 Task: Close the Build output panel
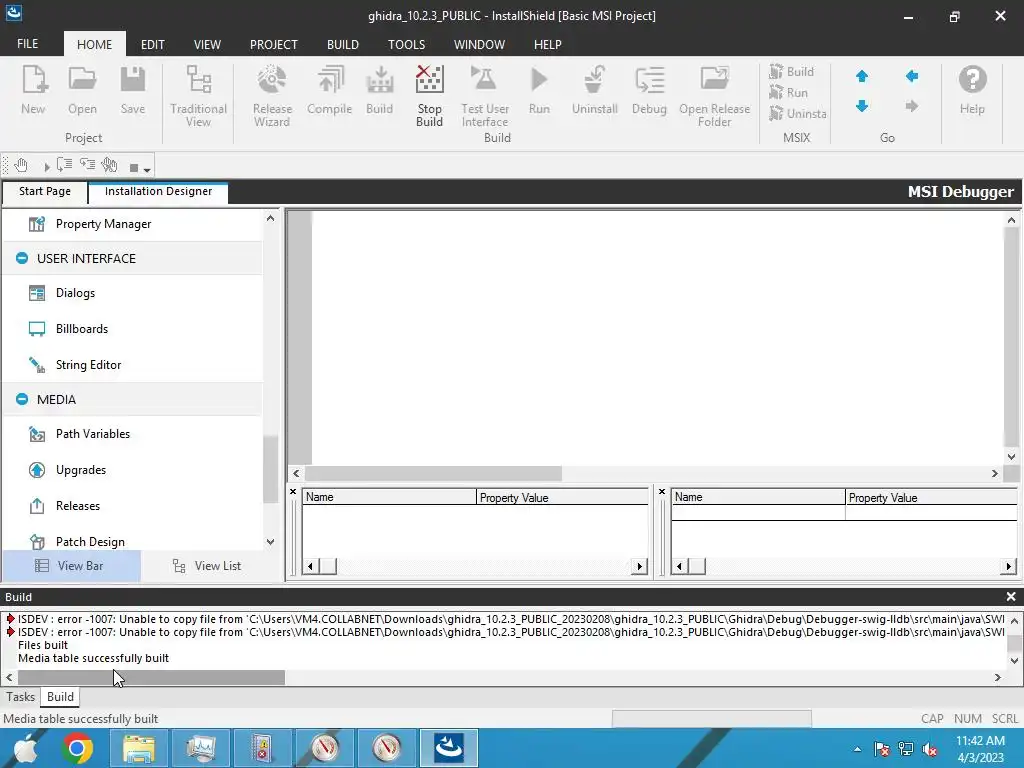coord(1011,597)
